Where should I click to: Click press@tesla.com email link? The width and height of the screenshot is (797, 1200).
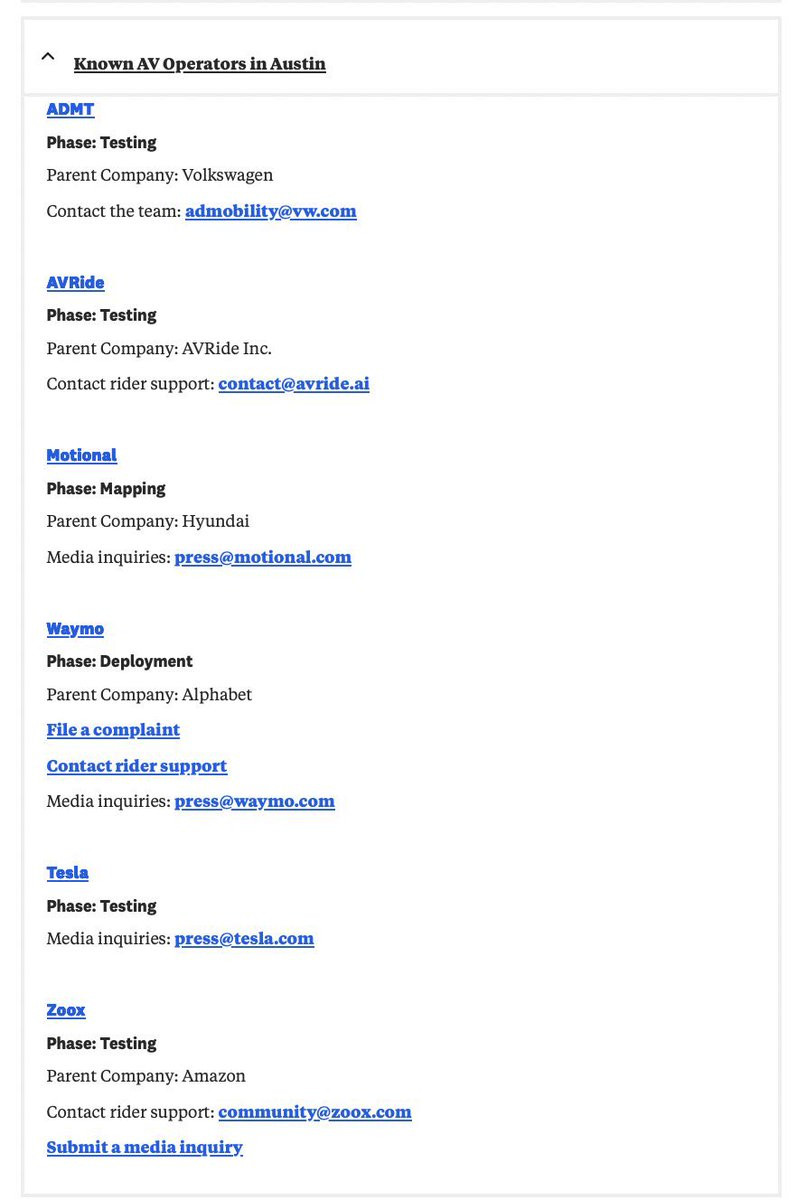[x=244, y=939]
